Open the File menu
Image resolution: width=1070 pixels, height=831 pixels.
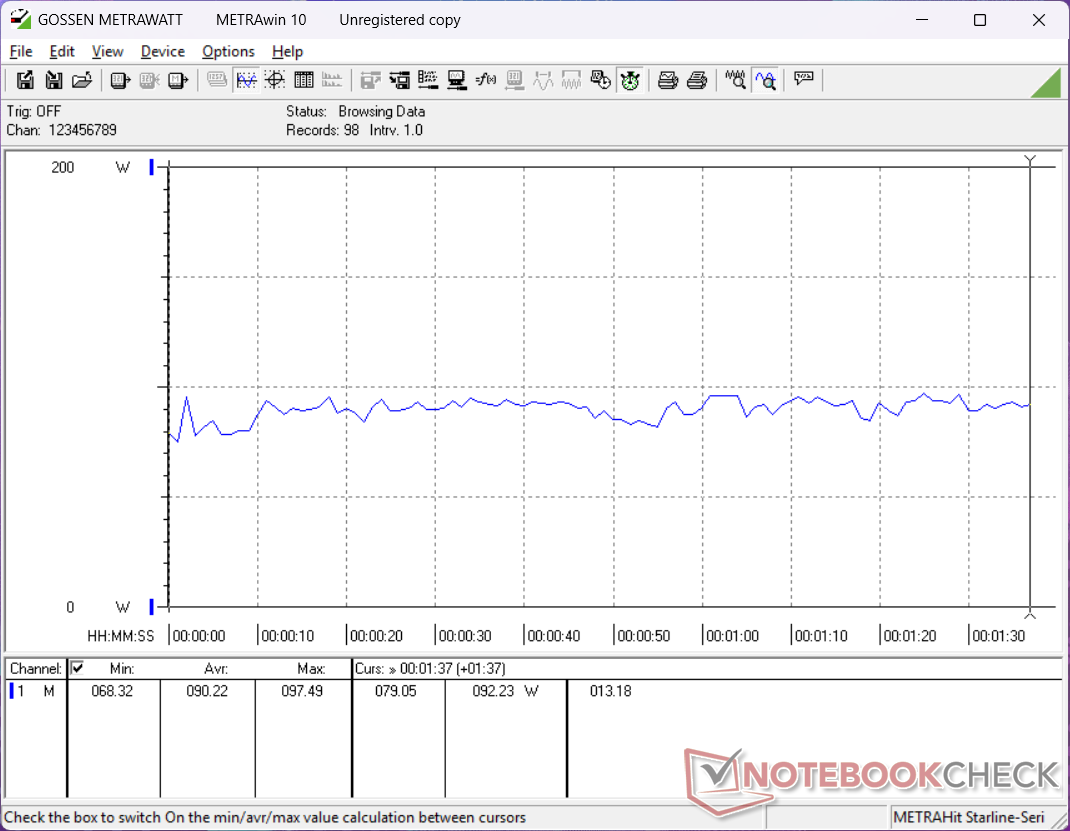pos(20,51)
